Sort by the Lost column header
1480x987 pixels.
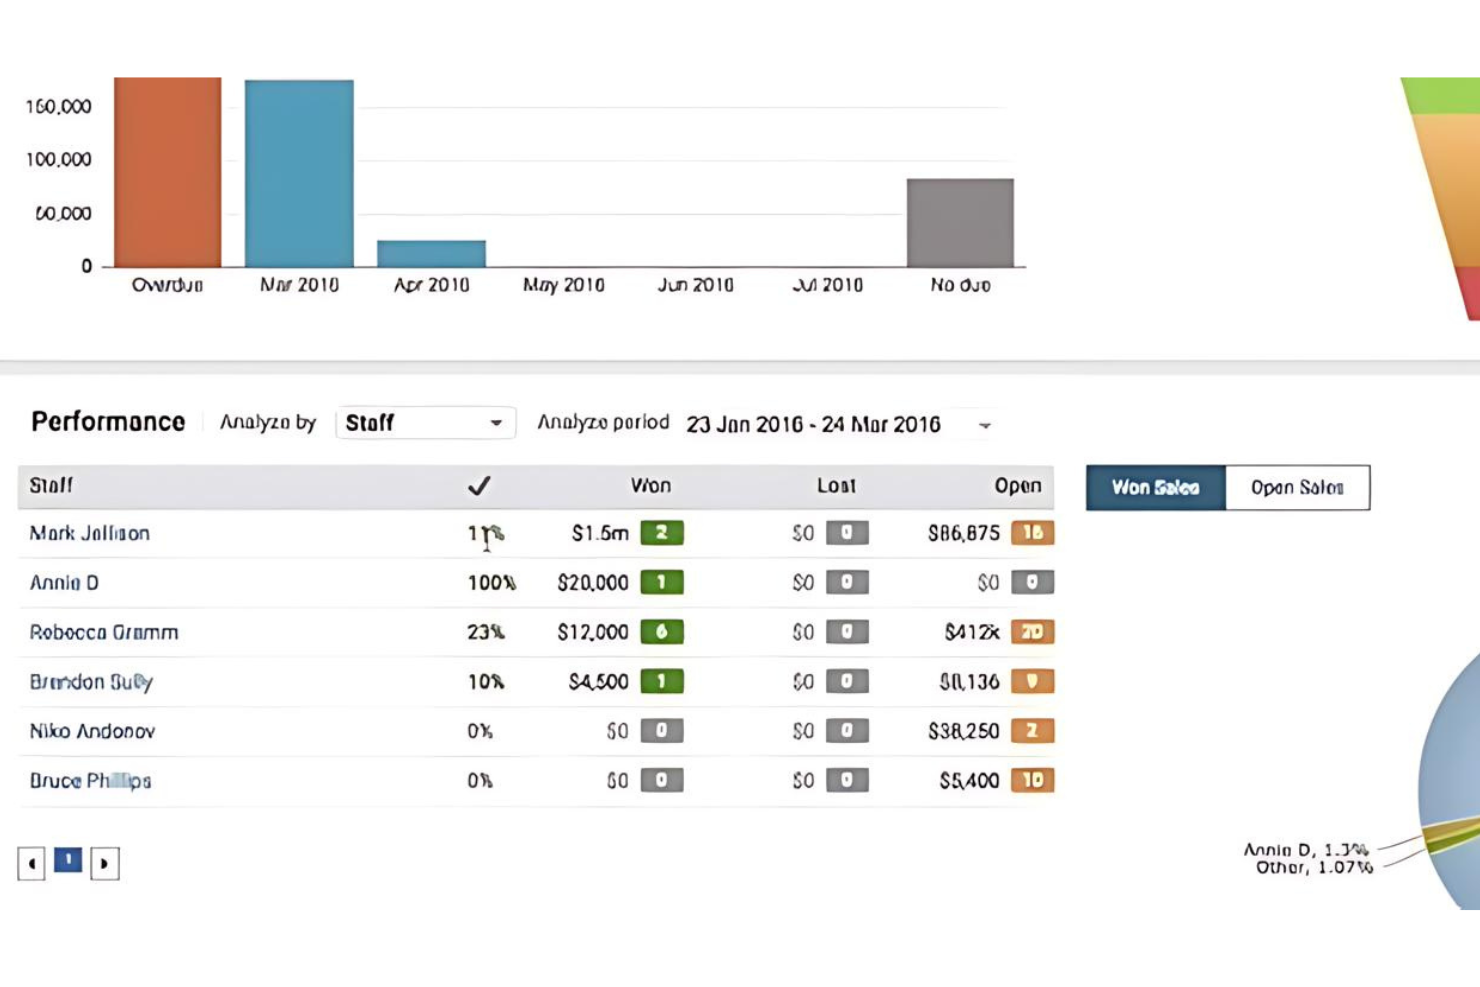point(836,486)
